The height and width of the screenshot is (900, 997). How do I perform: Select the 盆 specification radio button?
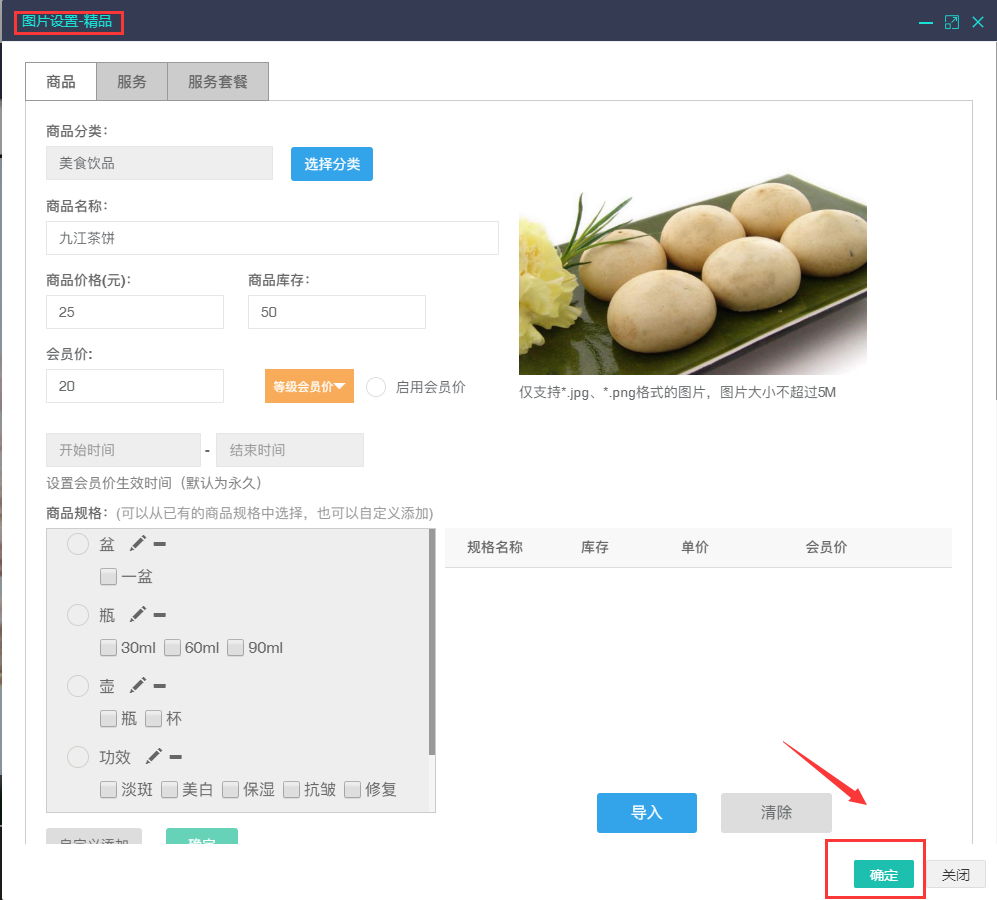tap(78, 544)
